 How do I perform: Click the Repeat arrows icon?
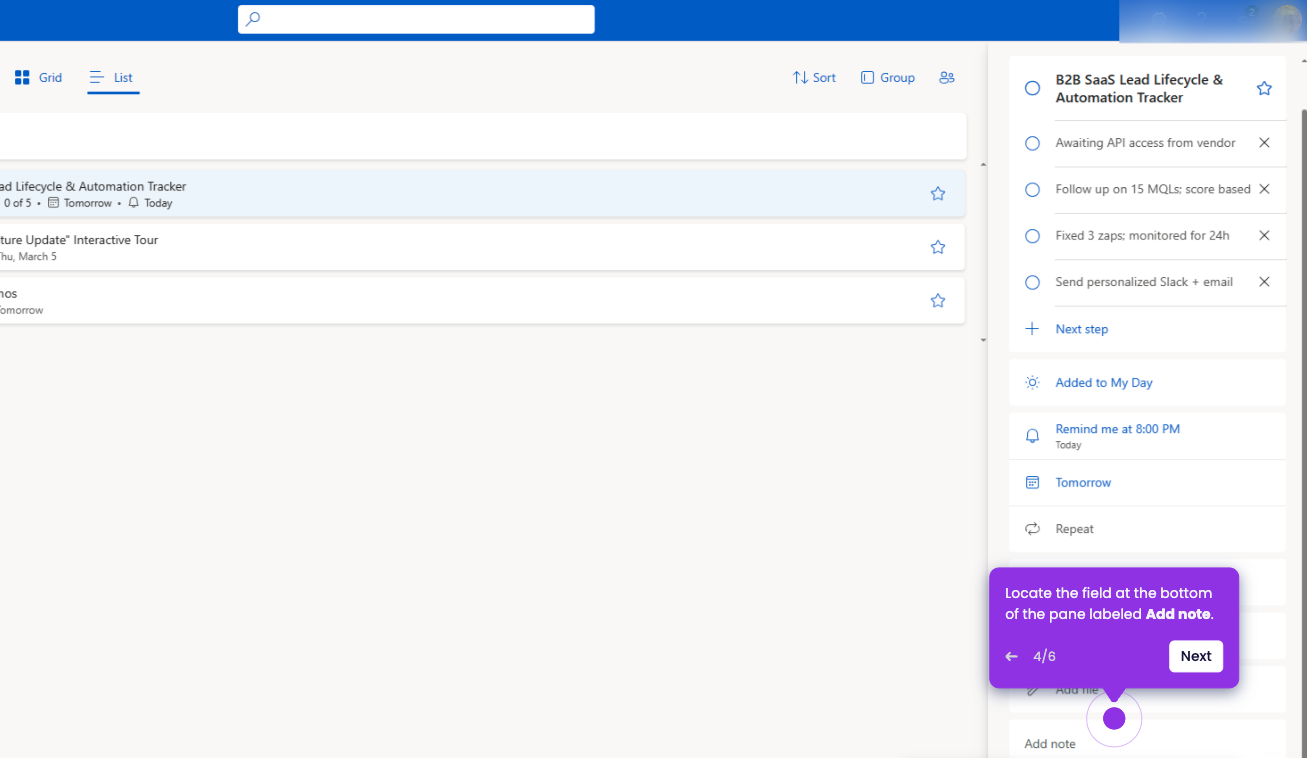pos(1033,529)
